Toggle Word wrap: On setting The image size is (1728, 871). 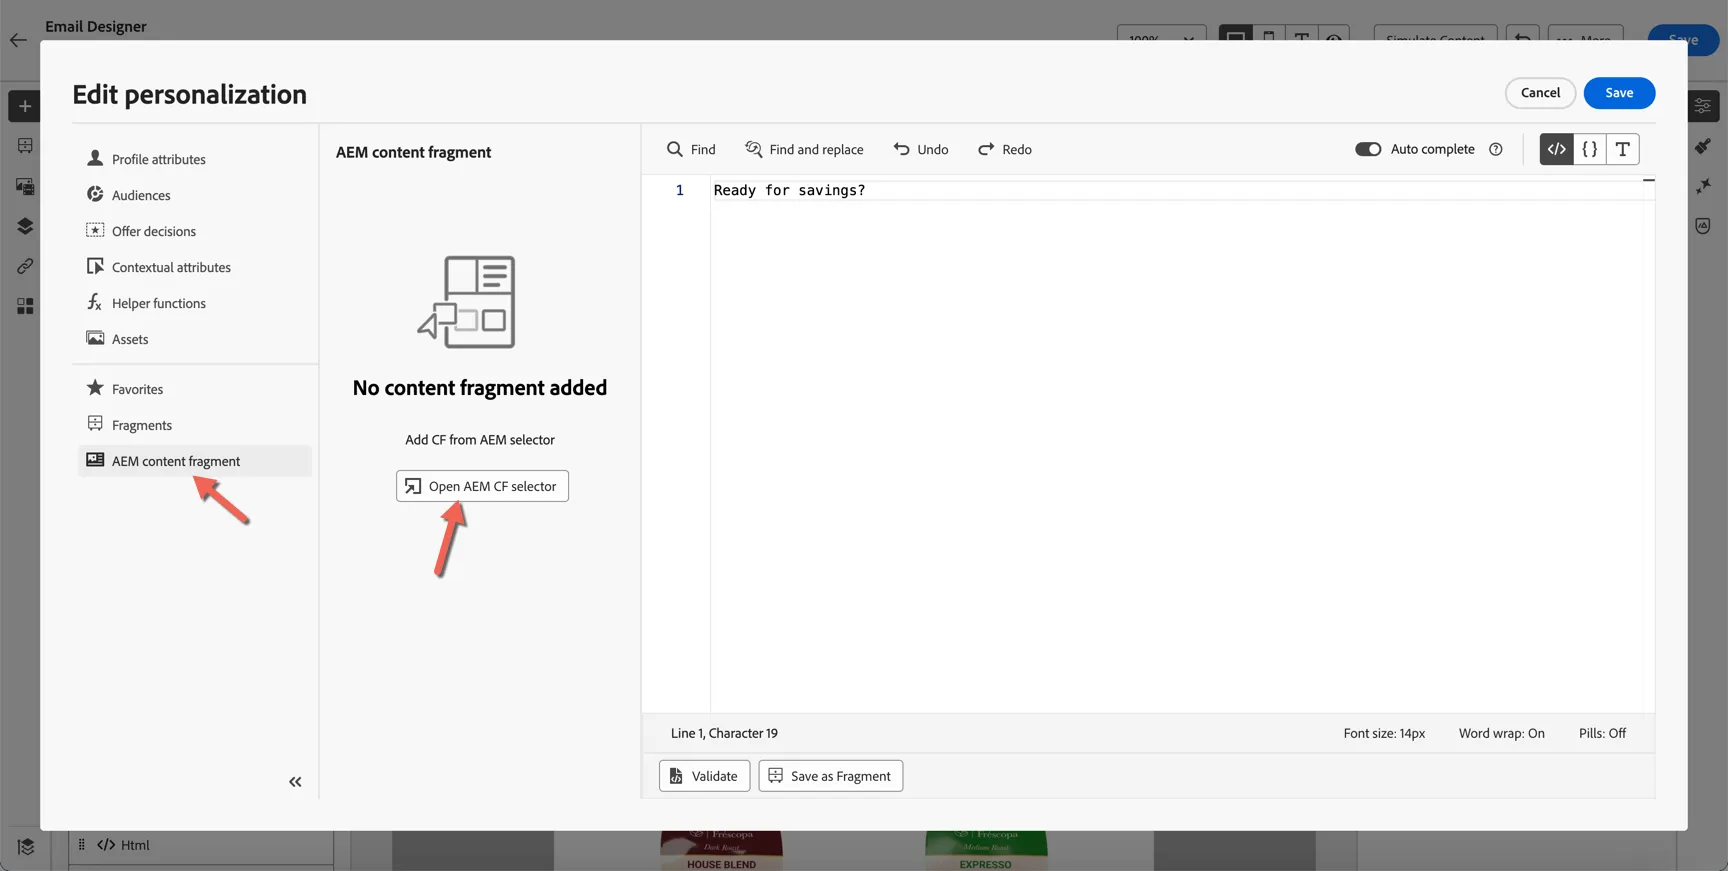click(x=1501, y=733)
